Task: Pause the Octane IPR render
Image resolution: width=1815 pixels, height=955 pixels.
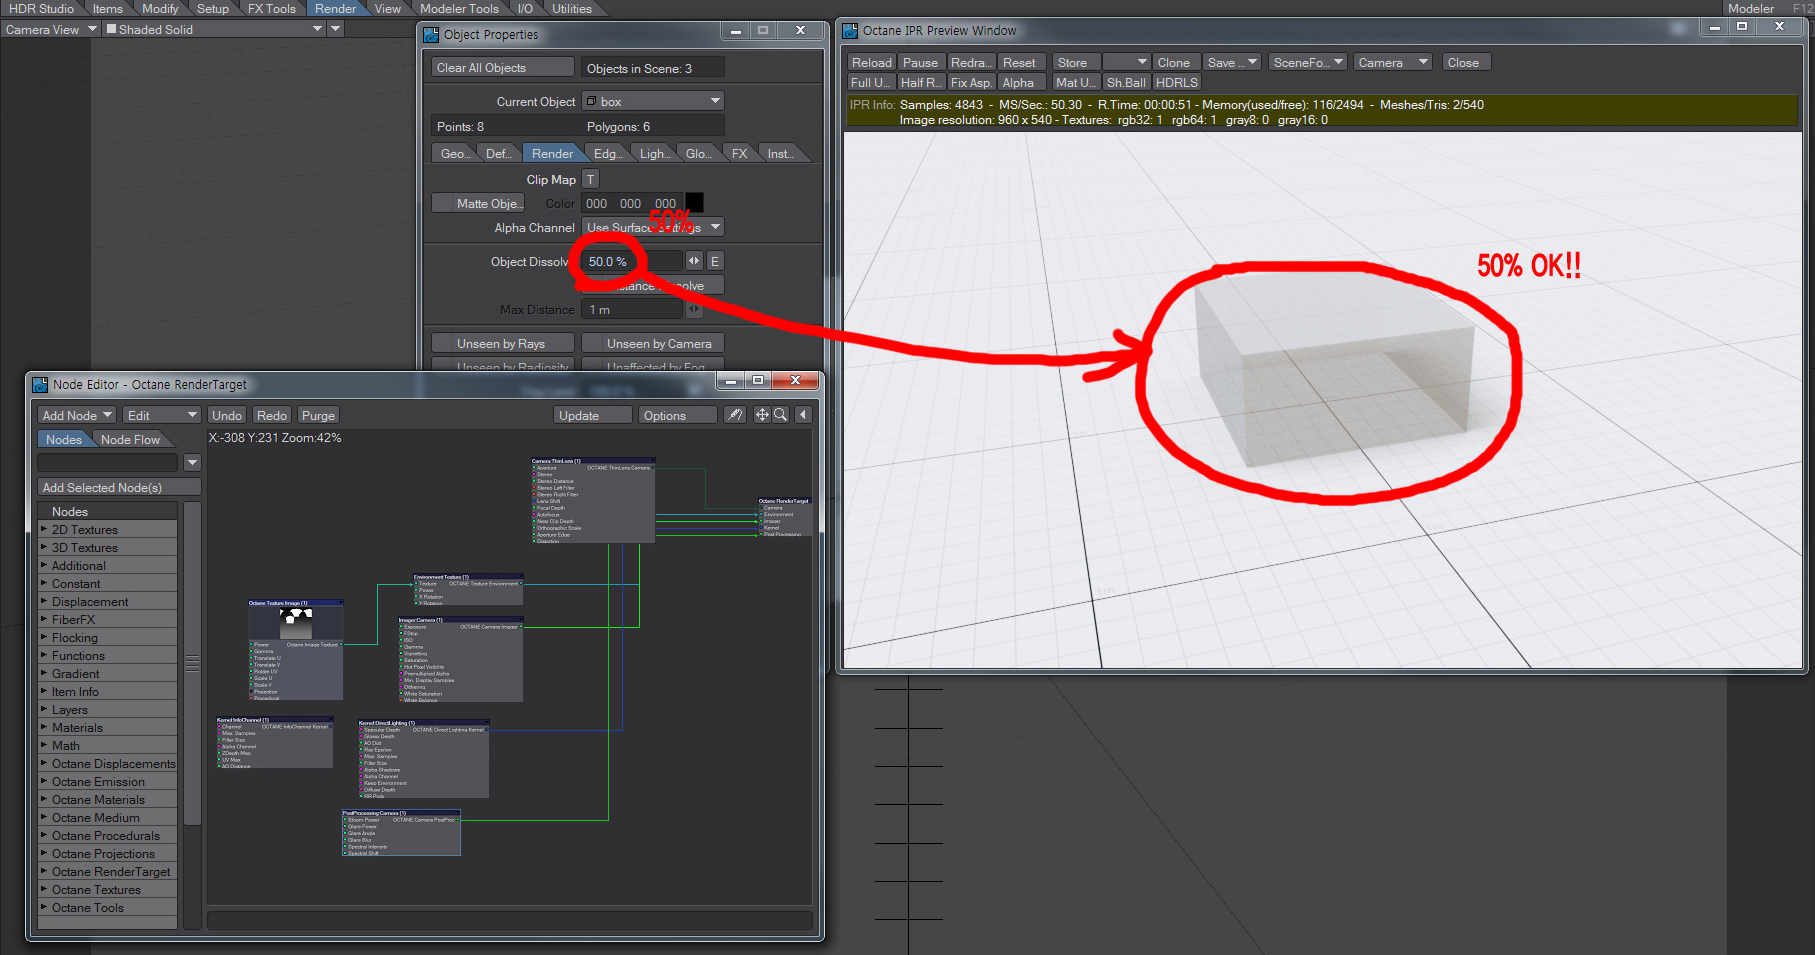Action: (x=920, y=62)
